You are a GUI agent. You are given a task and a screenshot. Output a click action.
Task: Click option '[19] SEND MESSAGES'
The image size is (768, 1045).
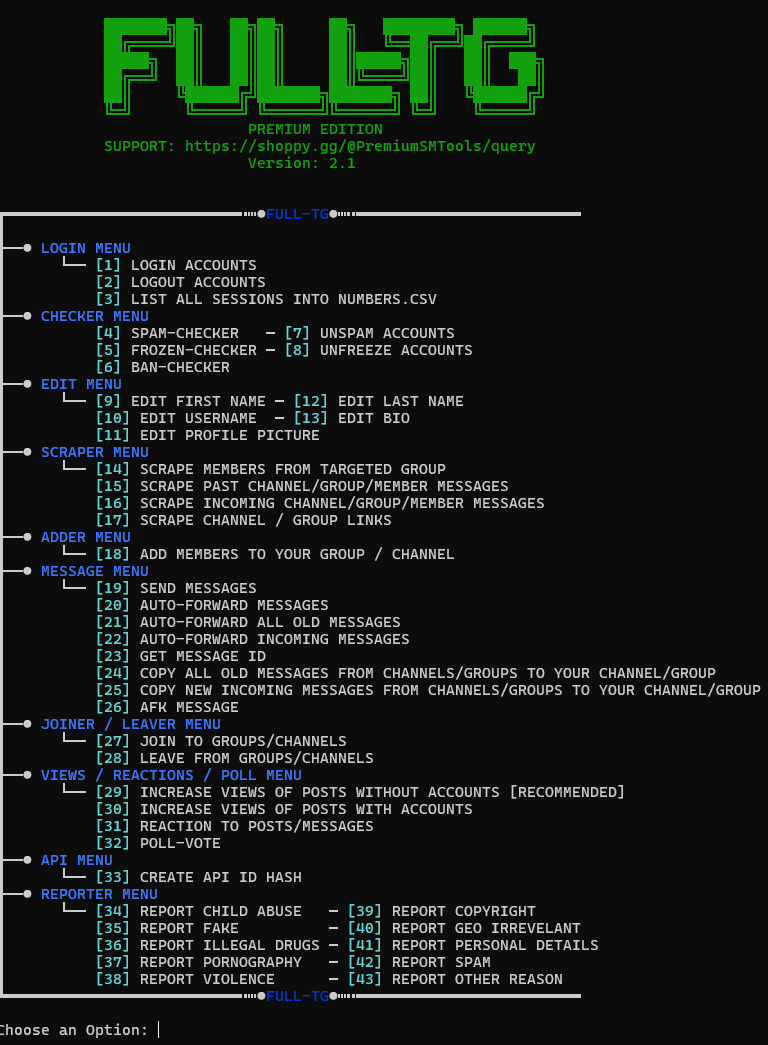pyautogui.click(x=176, y=588)
